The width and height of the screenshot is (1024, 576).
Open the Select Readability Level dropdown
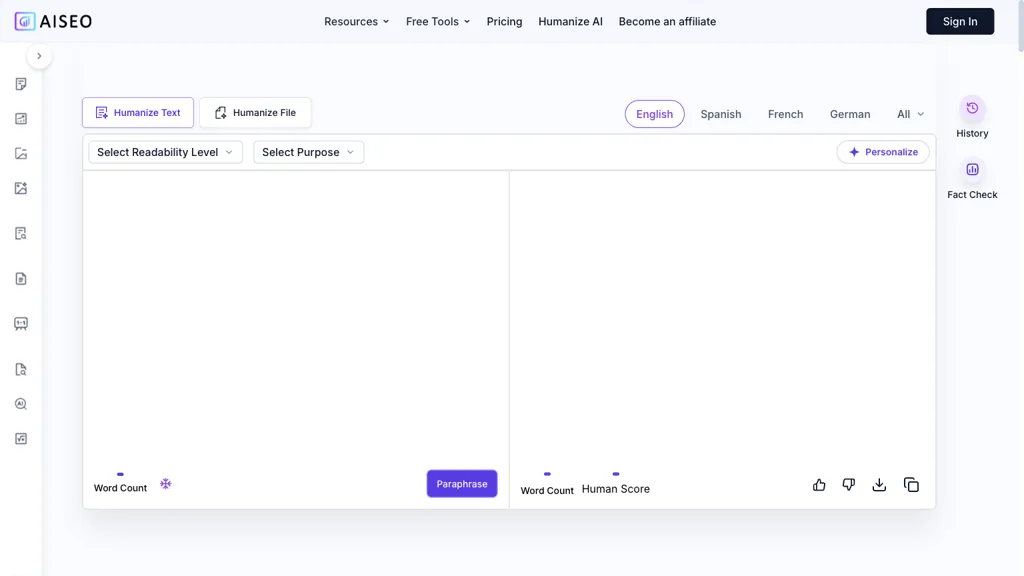[165, 152]
